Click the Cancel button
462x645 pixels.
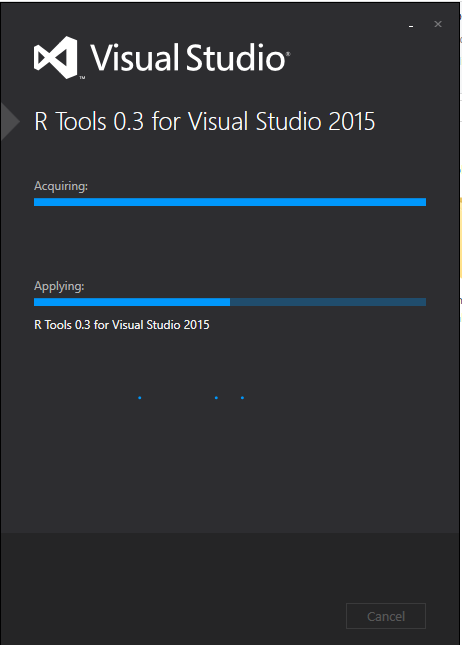pos(385,616)
